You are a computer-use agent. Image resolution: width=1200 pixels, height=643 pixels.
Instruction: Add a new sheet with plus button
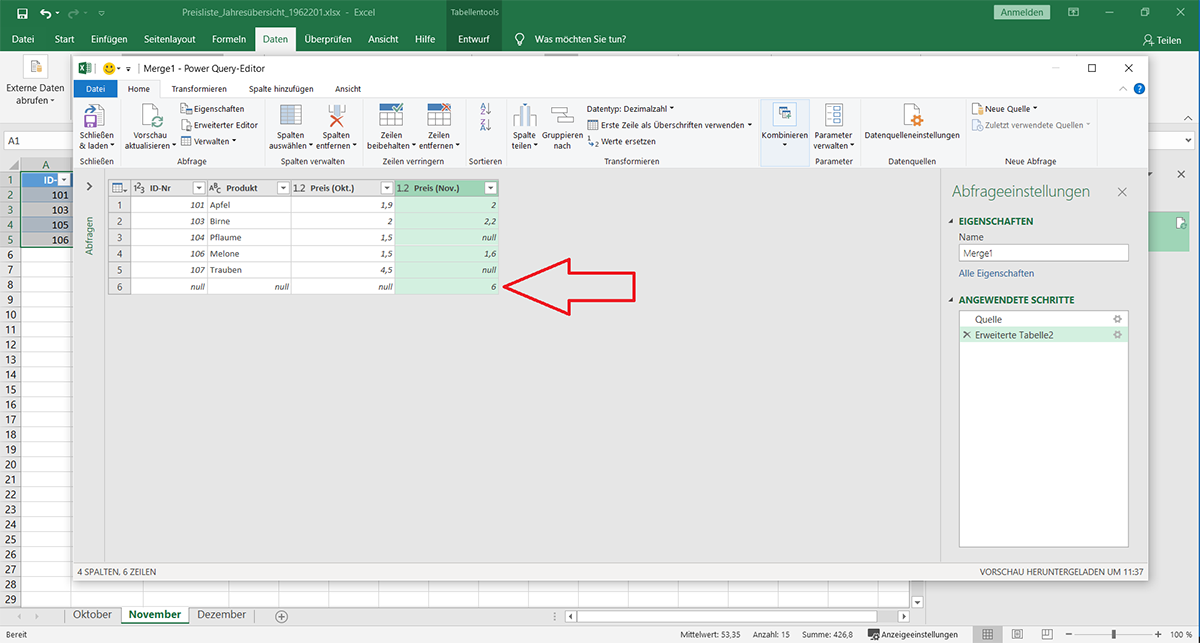pyautogui.click(x=281, y=615)
